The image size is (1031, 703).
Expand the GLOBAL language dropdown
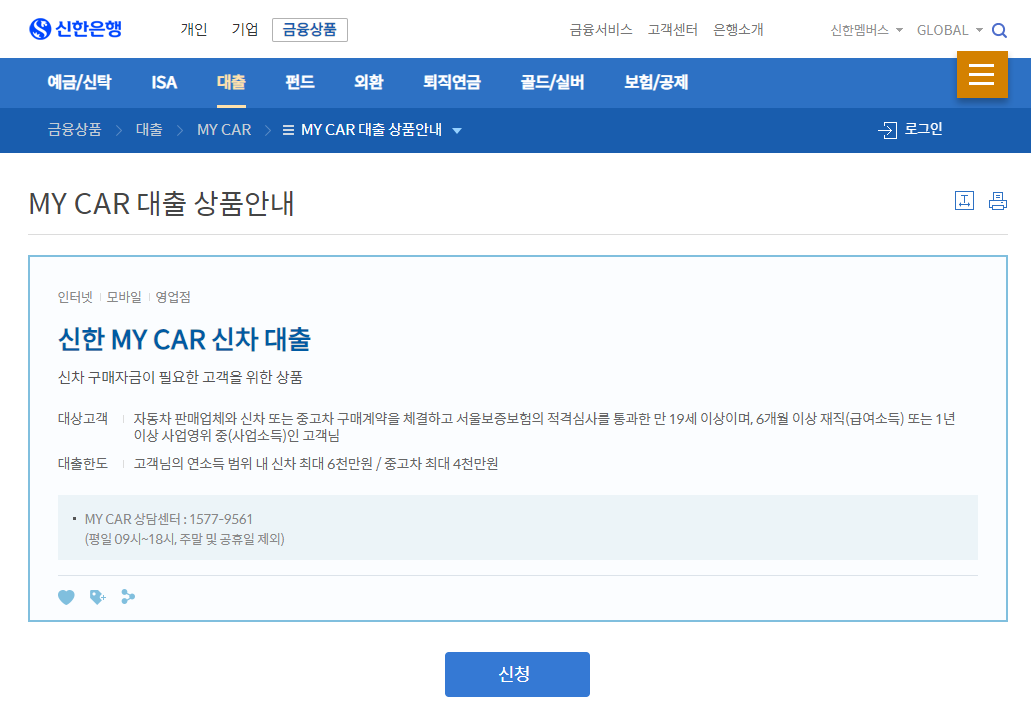click(949, 30)
